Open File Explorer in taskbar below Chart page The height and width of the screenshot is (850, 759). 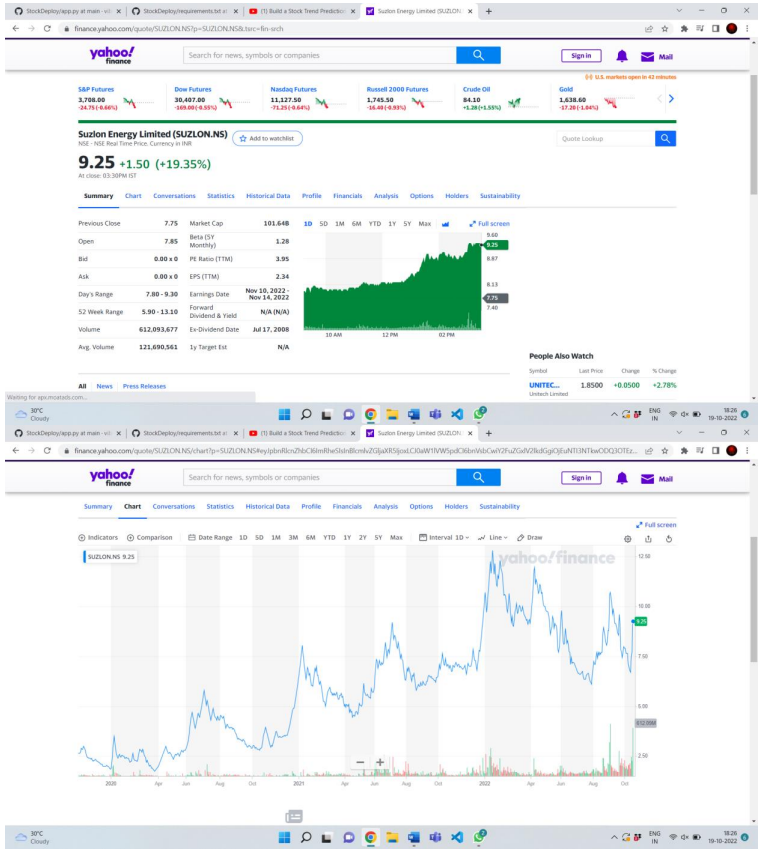tap(392, 837)
